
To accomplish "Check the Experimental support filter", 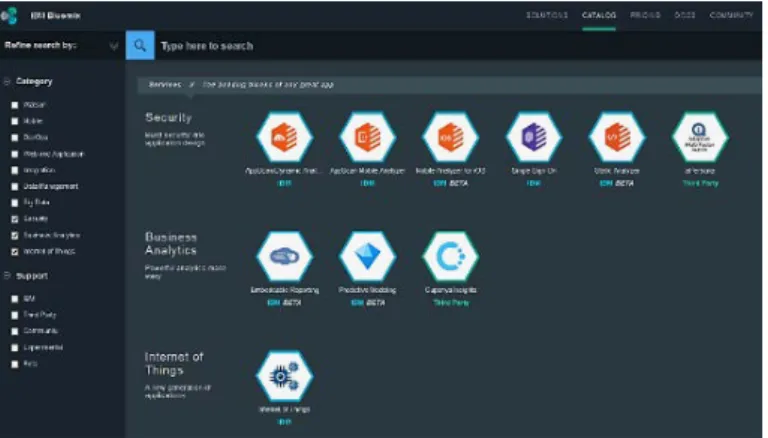I will [15, 348].
